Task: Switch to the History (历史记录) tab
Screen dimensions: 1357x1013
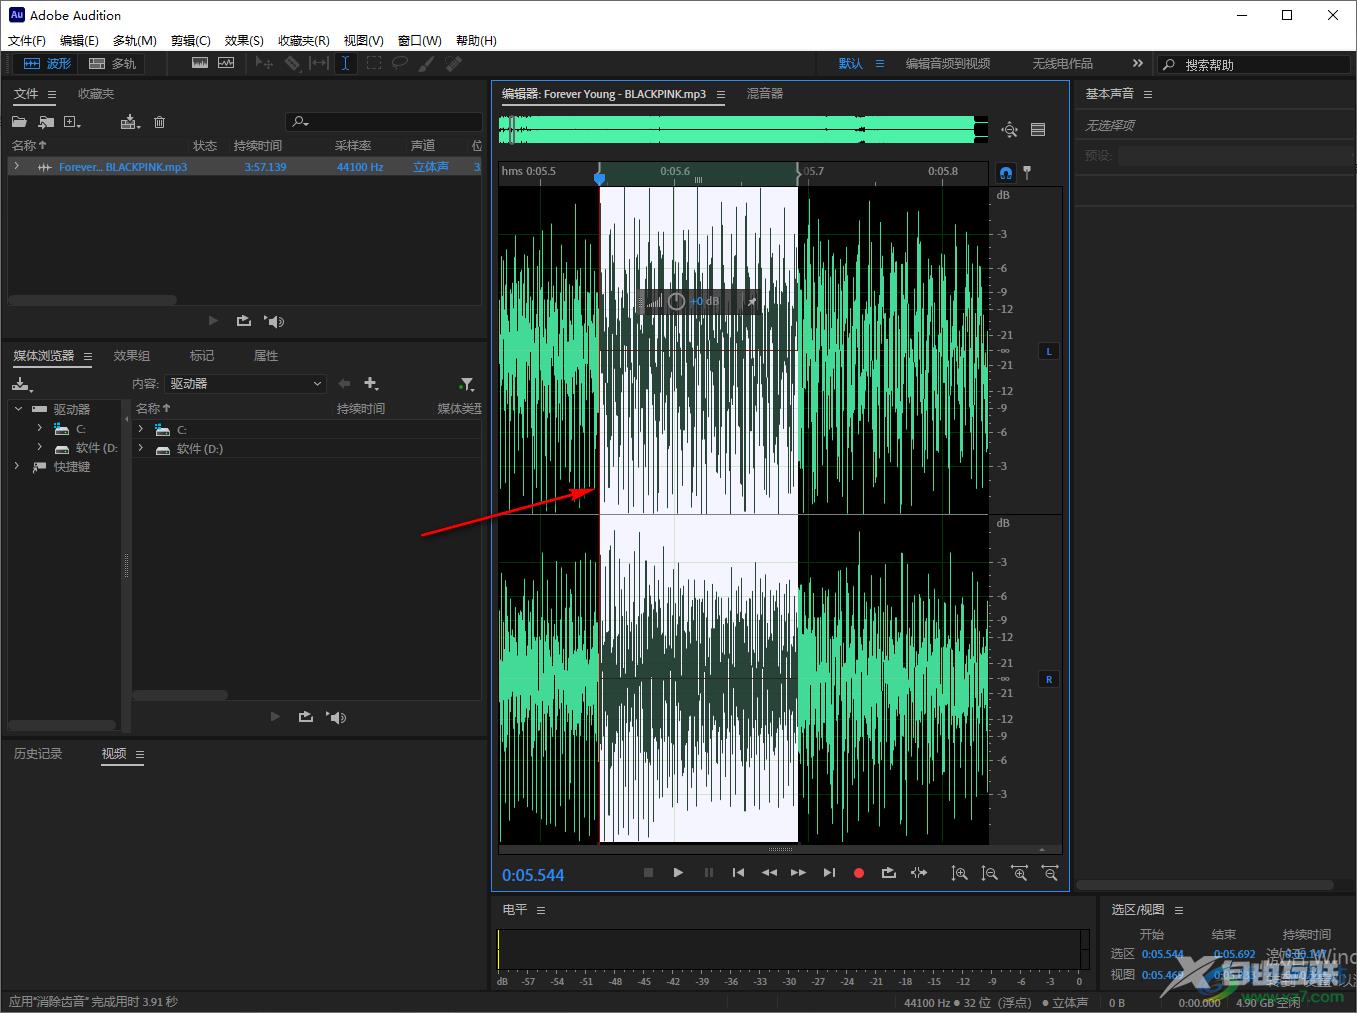Action: 38,754
